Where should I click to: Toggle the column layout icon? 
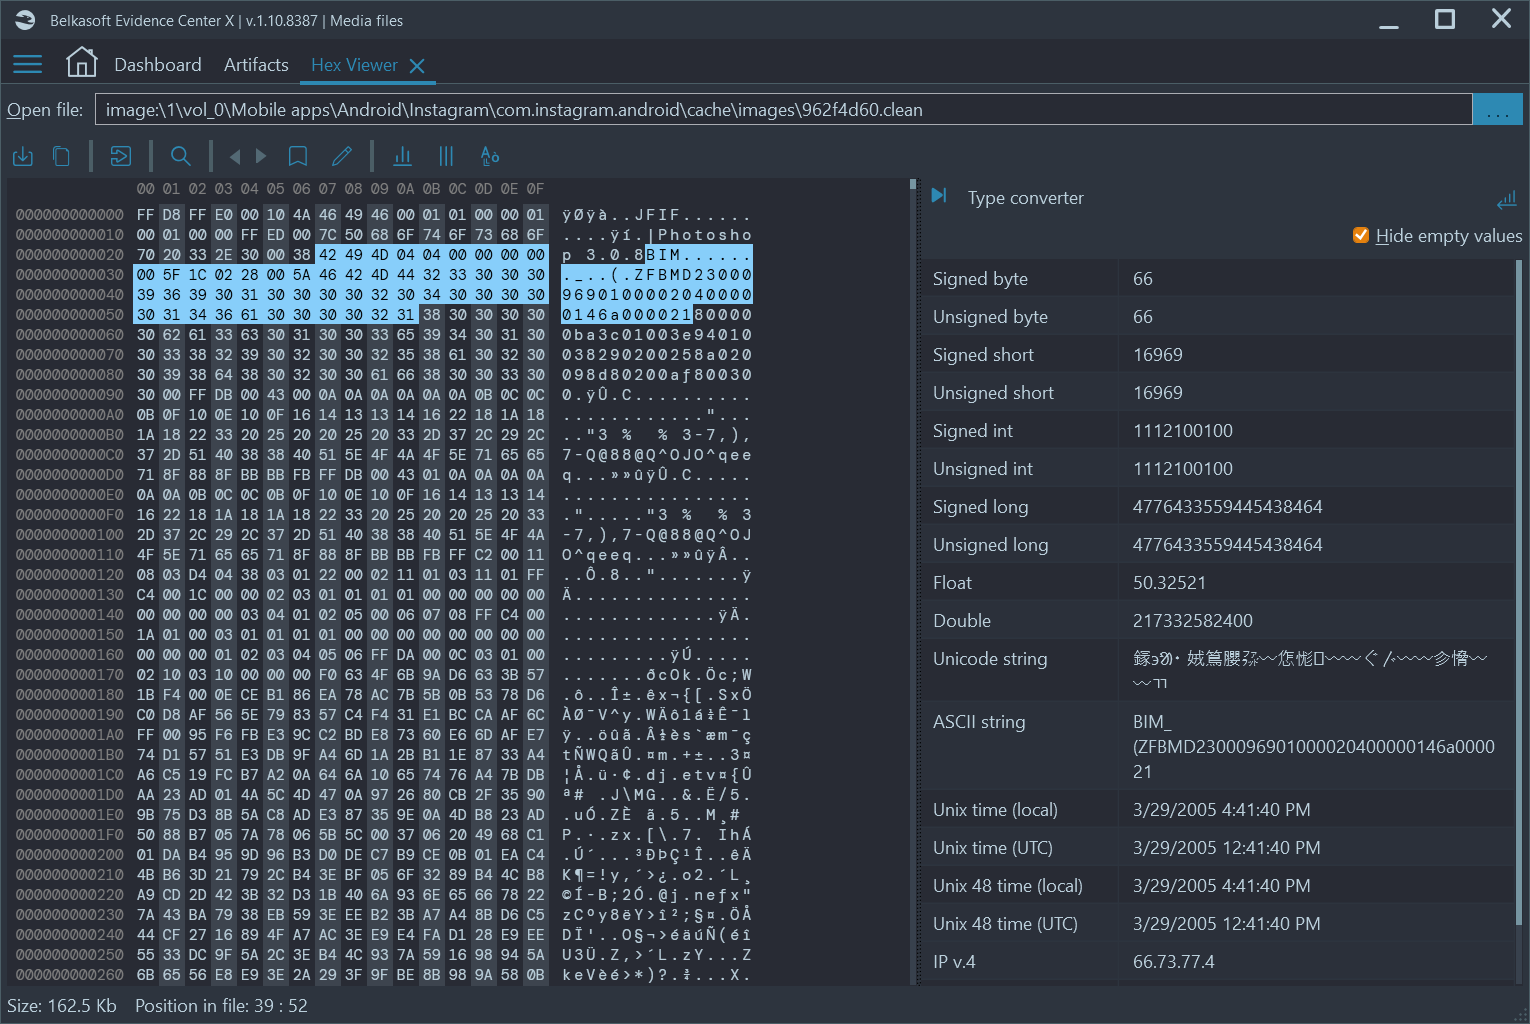[446, 156]
